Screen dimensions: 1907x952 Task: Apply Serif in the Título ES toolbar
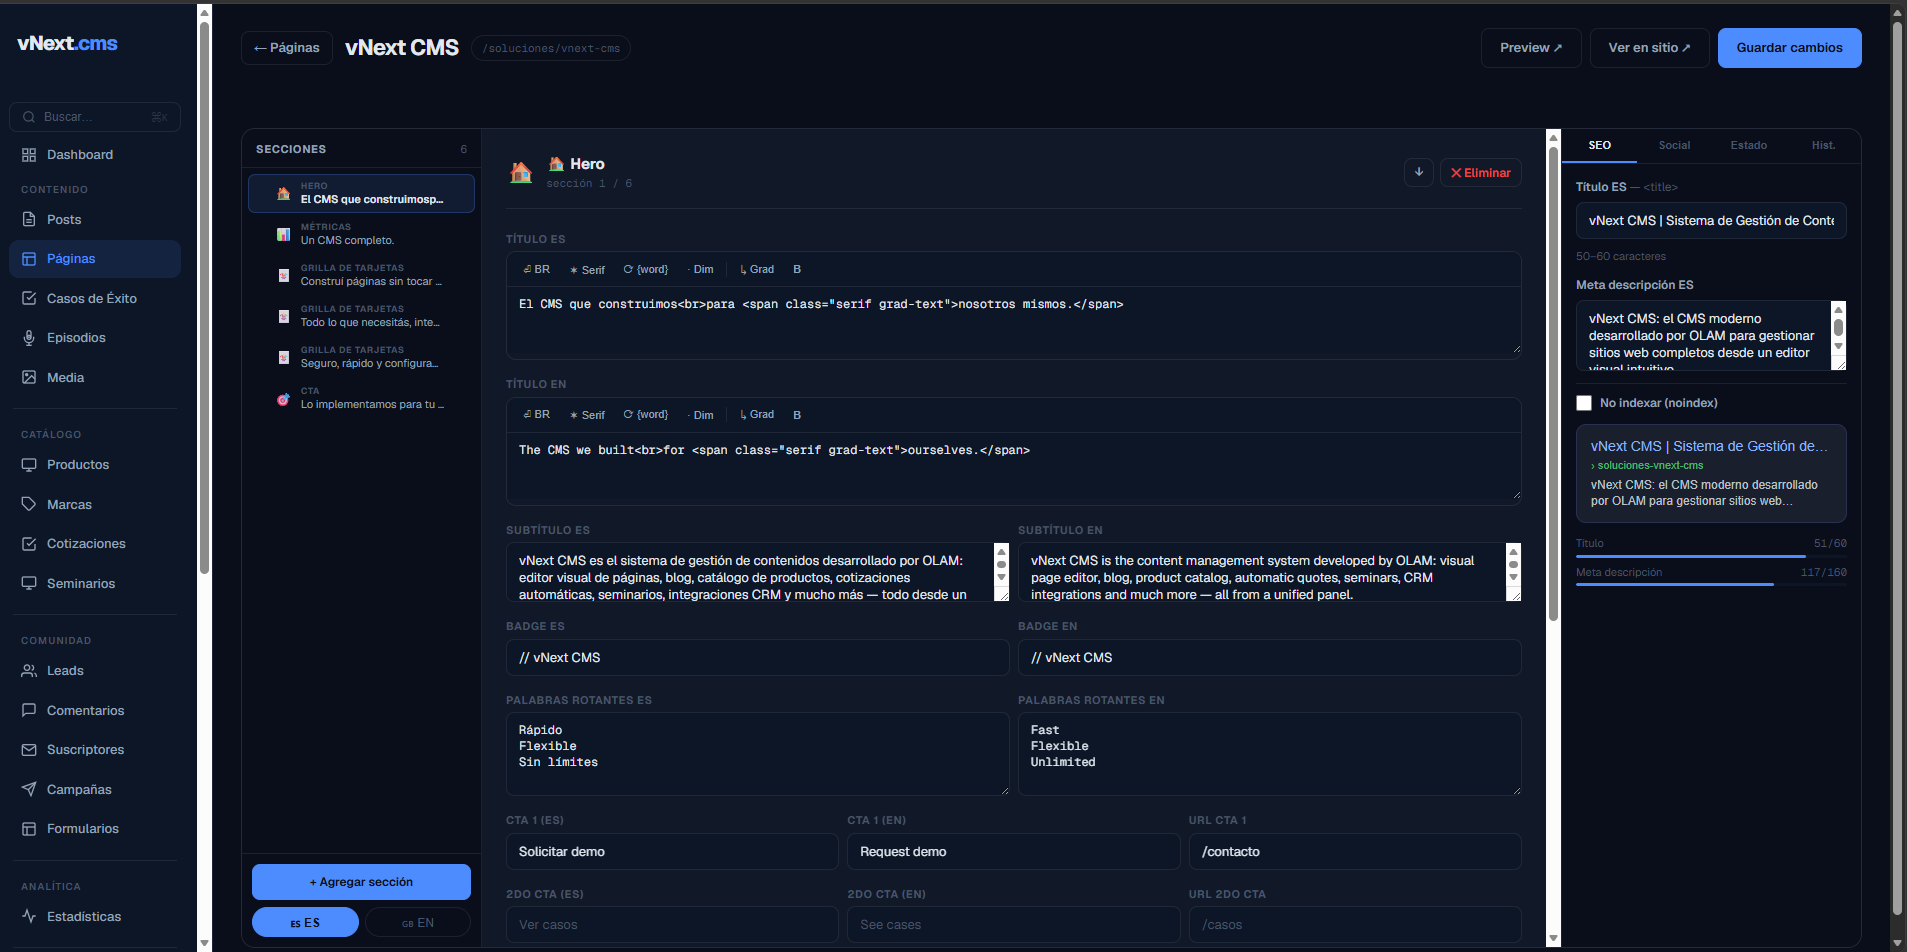pyautogui.click(x=588, y=270)
